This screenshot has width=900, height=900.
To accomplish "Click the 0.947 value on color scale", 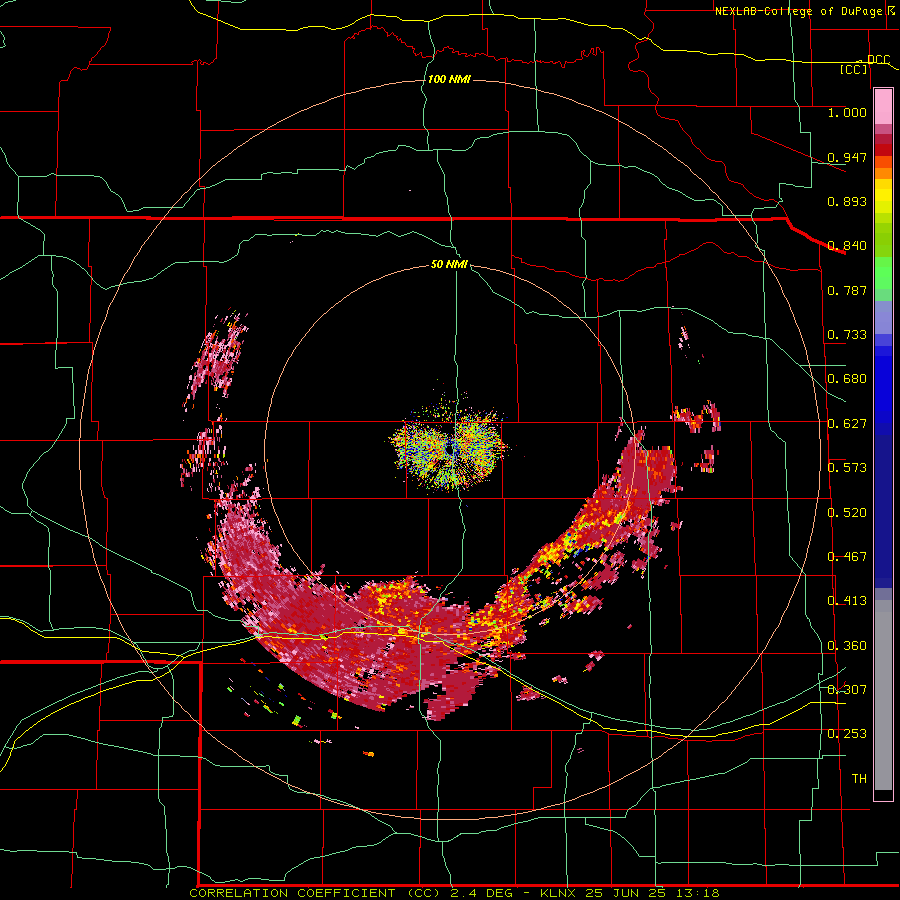I will click(847, 157).
